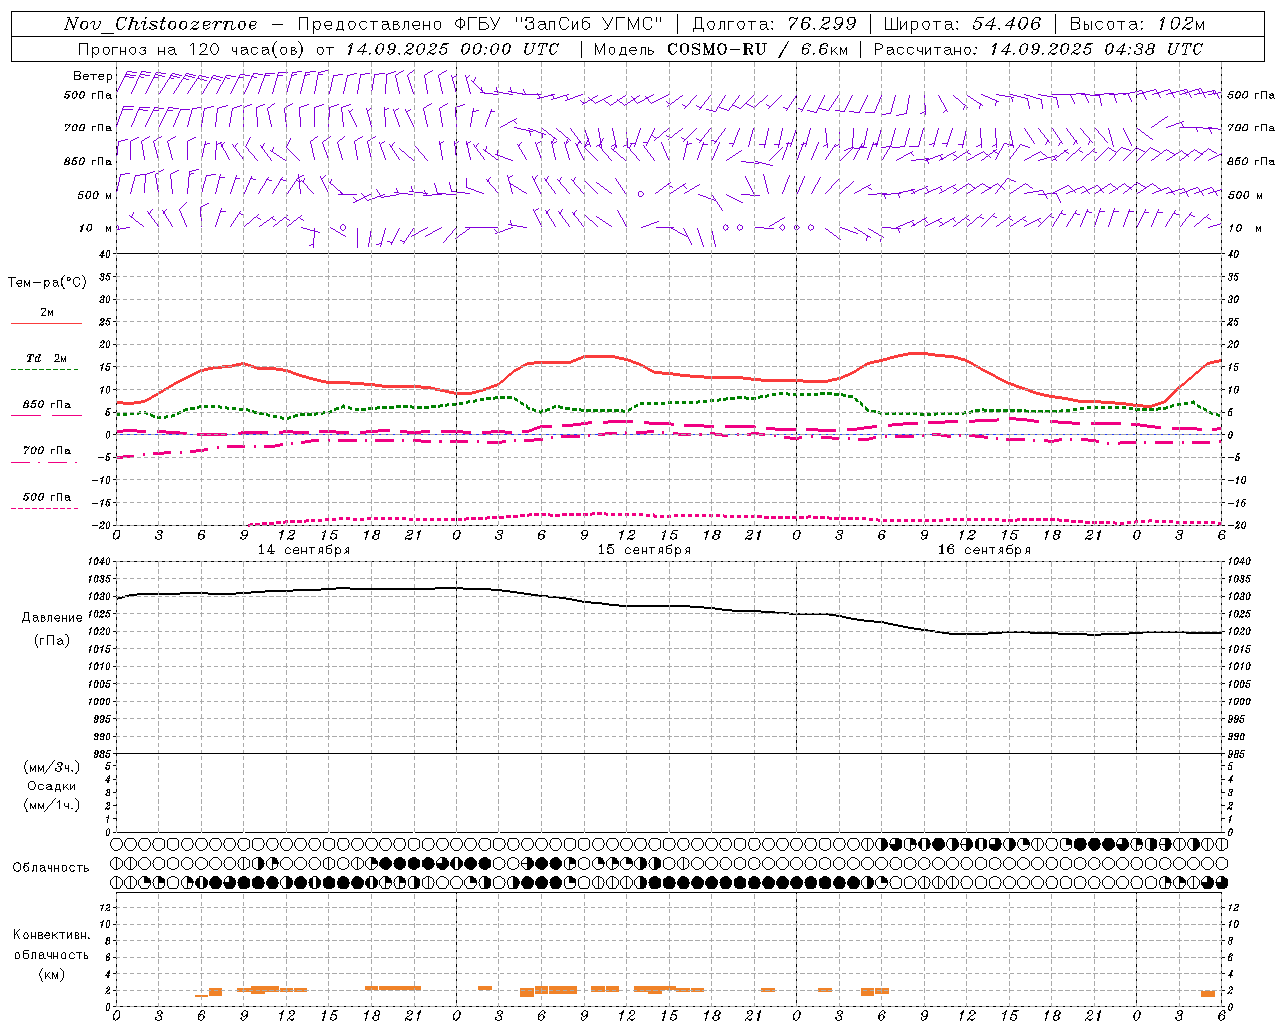Screen dimensions: 1280x1024
Task: Click 1030 on the left pressure axis
Action: point(101,596)
